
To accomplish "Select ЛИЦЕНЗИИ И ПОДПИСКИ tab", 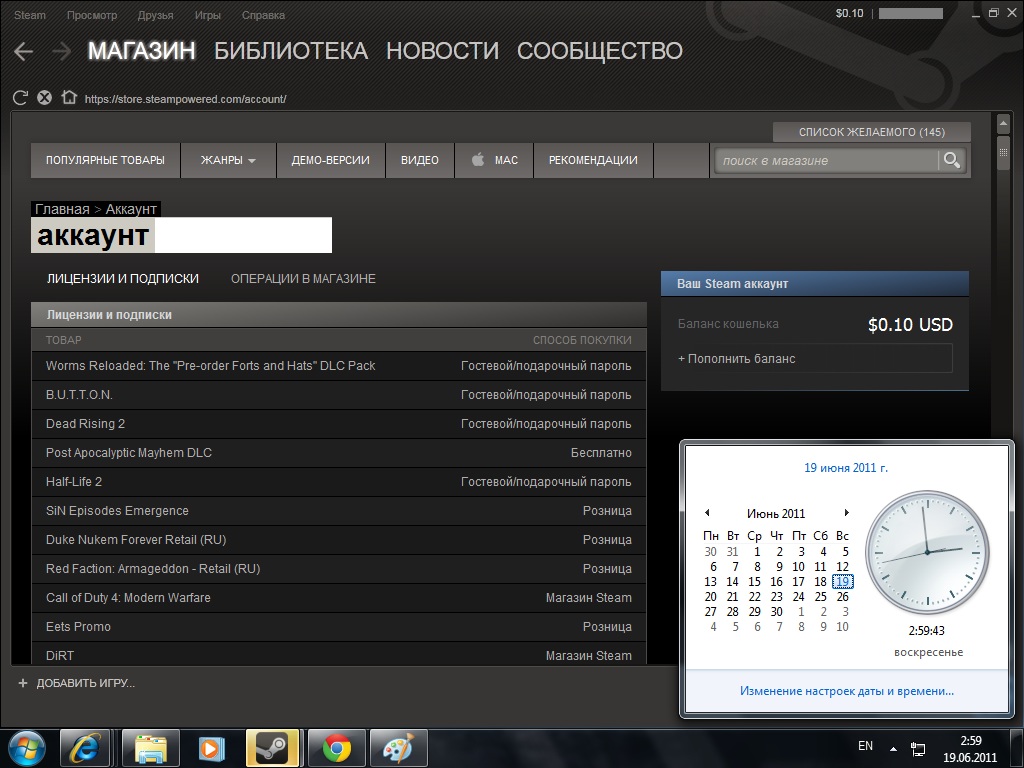I will (x=123, y=279).
